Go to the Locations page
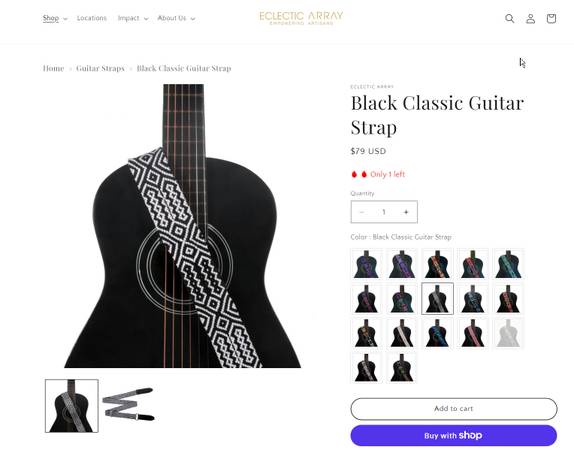This screenshot has height=450, width=574. click(92, 18)
